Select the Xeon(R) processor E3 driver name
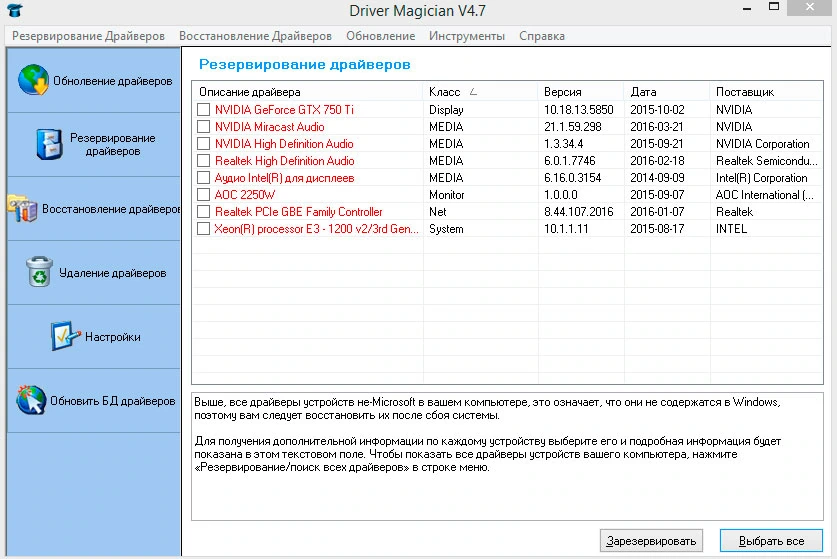 point(316,229)
